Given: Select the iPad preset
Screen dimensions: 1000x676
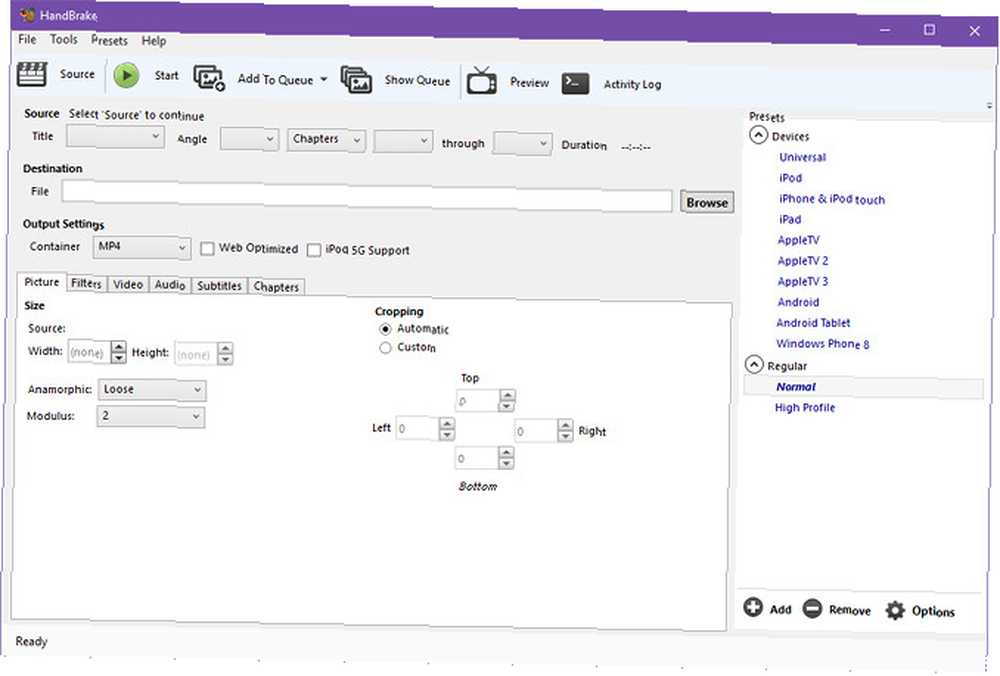Looking at the screenshot, I should pos(790,219).
